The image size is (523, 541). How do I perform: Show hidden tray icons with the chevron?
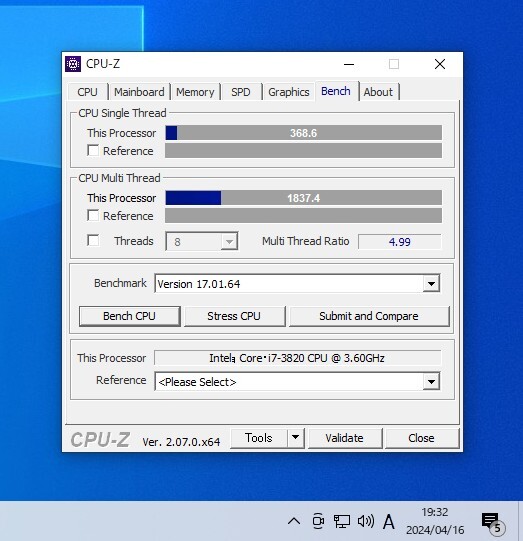tap(294, 521)
